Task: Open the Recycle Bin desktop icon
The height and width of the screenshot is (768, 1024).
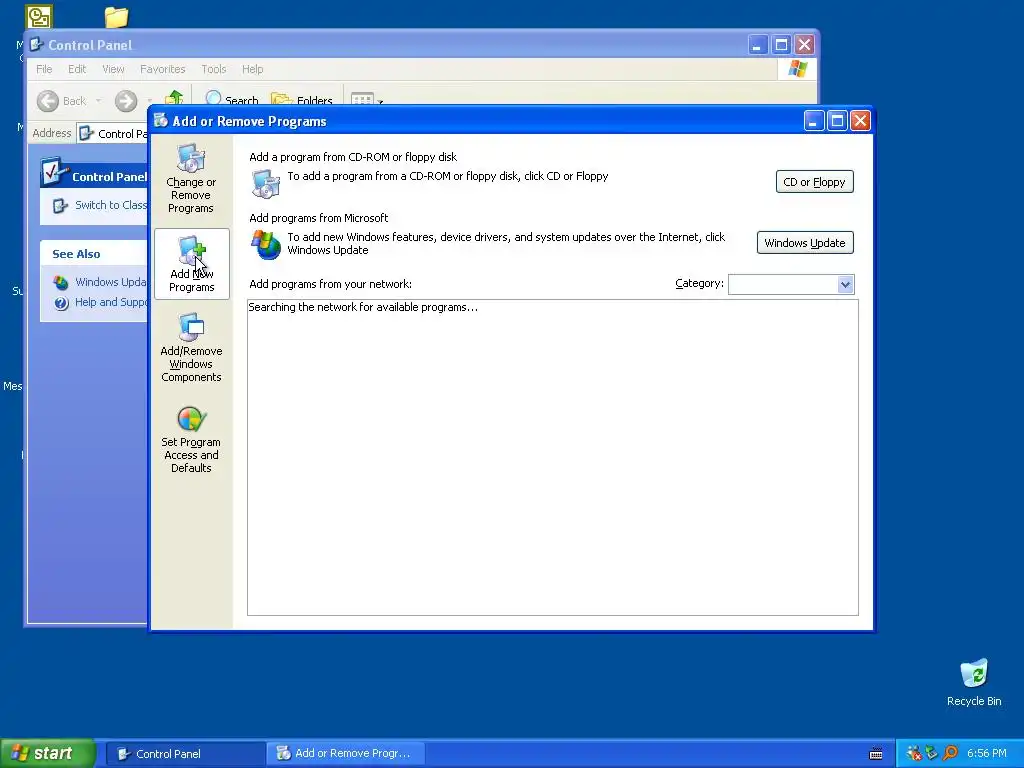Action: click(974, 682)
